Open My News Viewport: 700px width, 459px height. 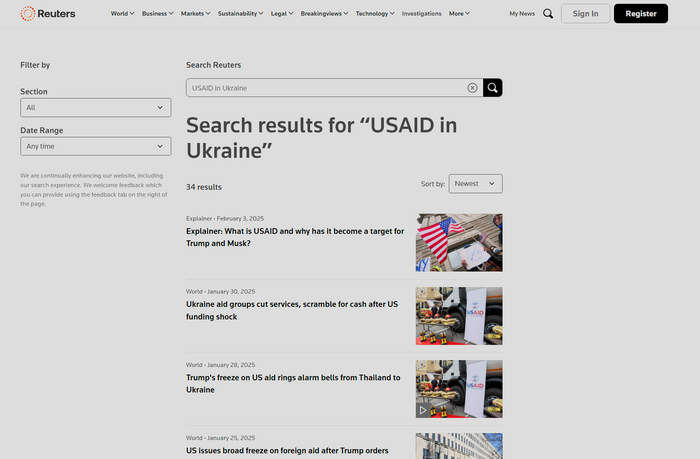tap(522, 14)
